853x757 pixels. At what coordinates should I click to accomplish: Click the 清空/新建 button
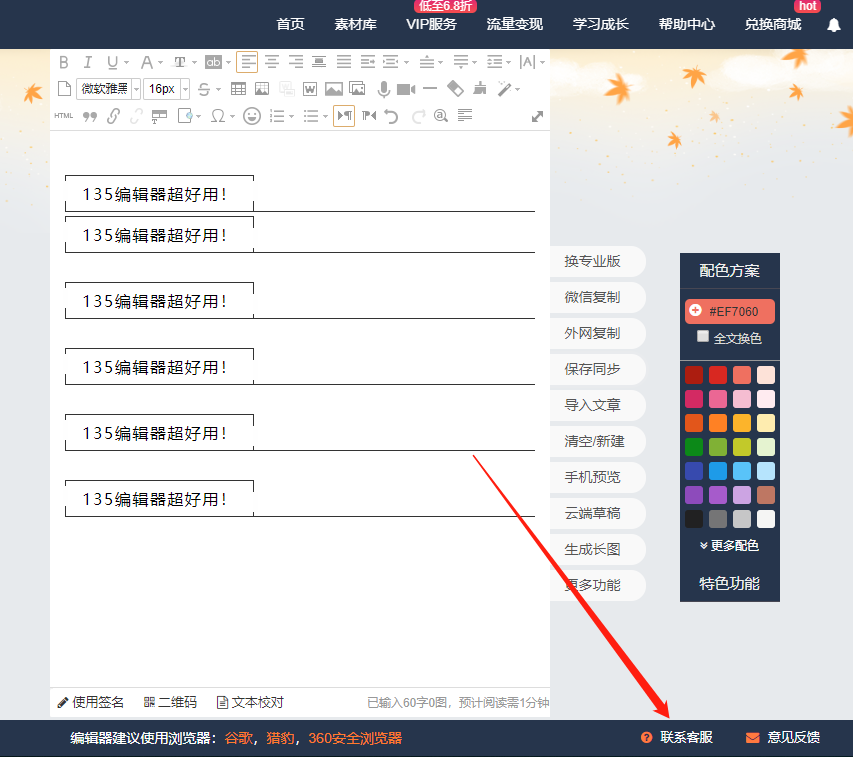coord(597,441)
